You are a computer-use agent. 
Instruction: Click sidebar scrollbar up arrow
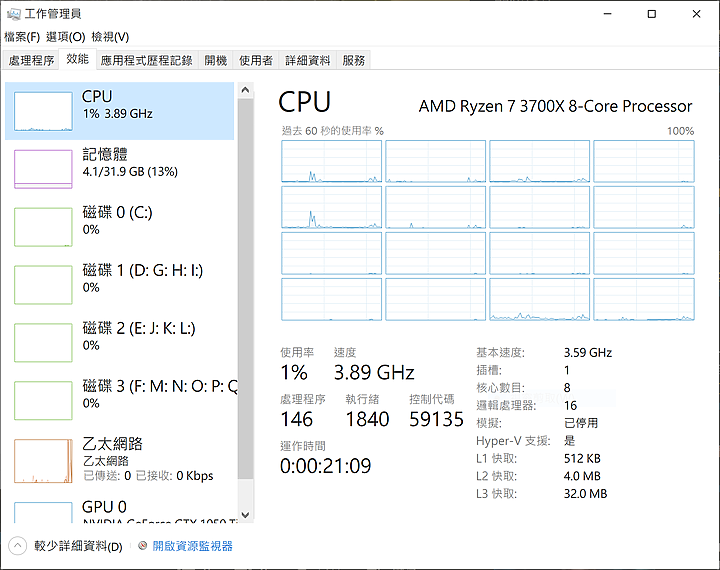[245, 90]
